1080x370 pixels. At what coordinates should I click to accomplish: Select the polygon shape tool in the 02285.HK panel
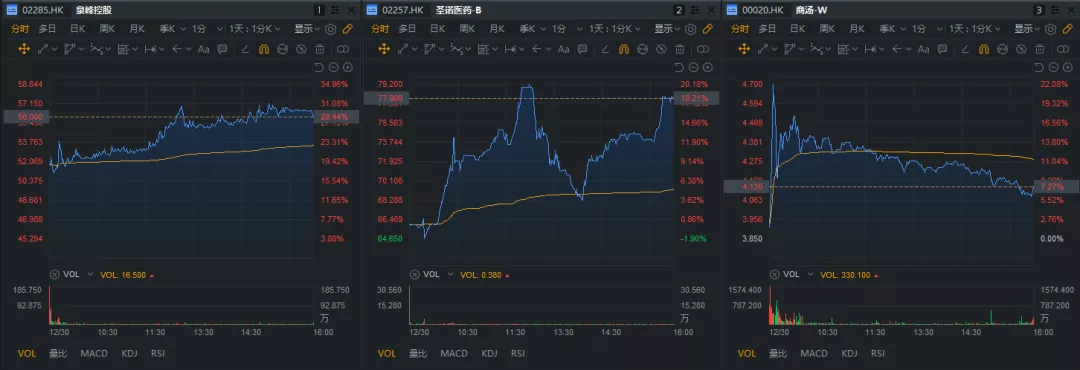click(x=70, y=49)
